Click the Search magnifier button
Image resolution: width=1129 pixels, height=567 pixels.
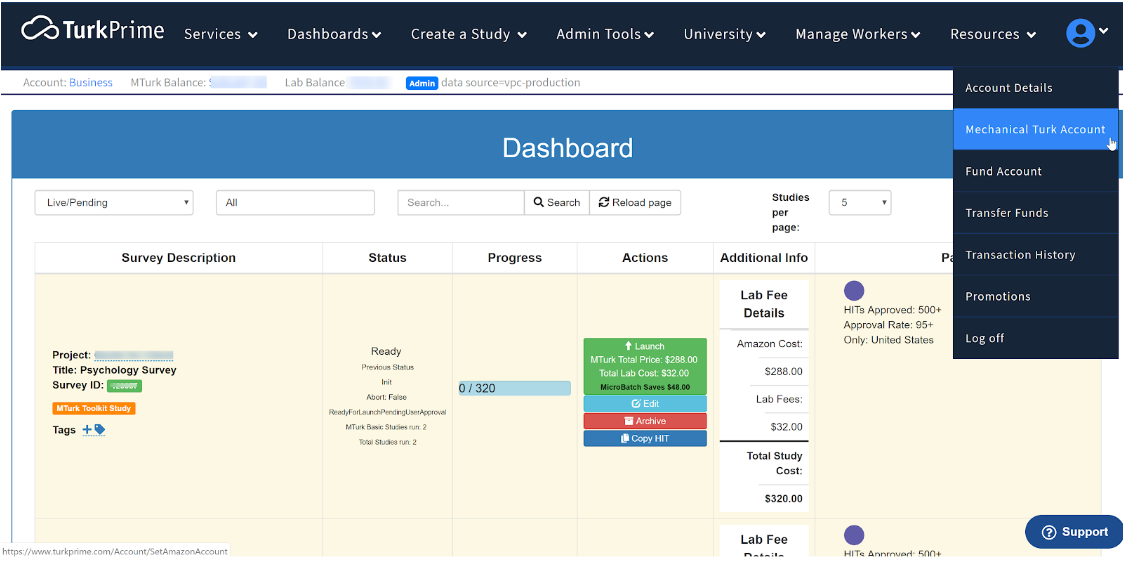pyautogui.click(x=557, y=202)
